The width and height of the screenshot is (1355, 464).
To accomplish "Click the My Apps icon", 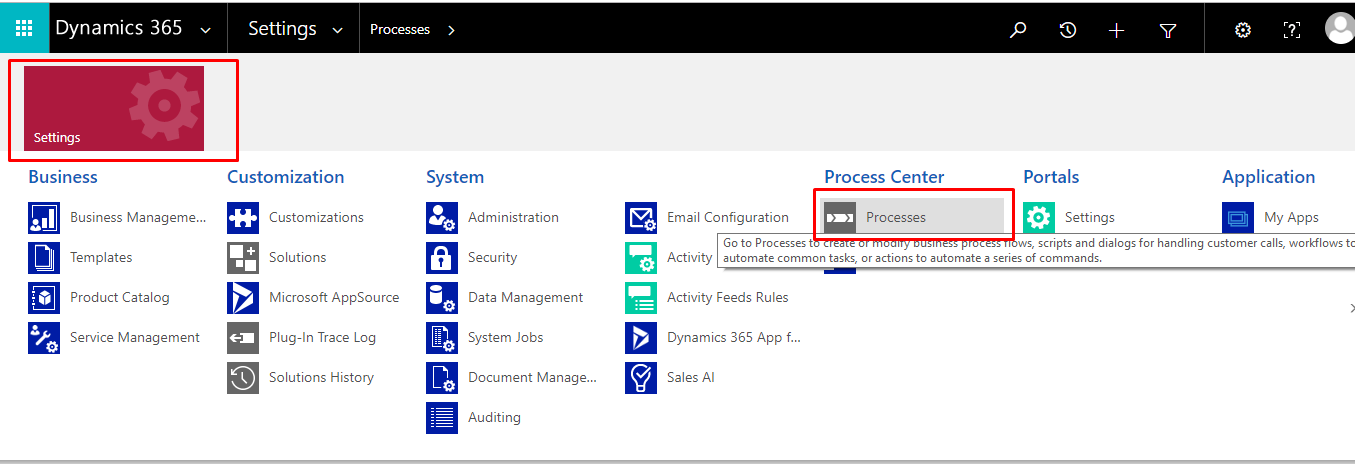I will click(x=1238, y=217).
